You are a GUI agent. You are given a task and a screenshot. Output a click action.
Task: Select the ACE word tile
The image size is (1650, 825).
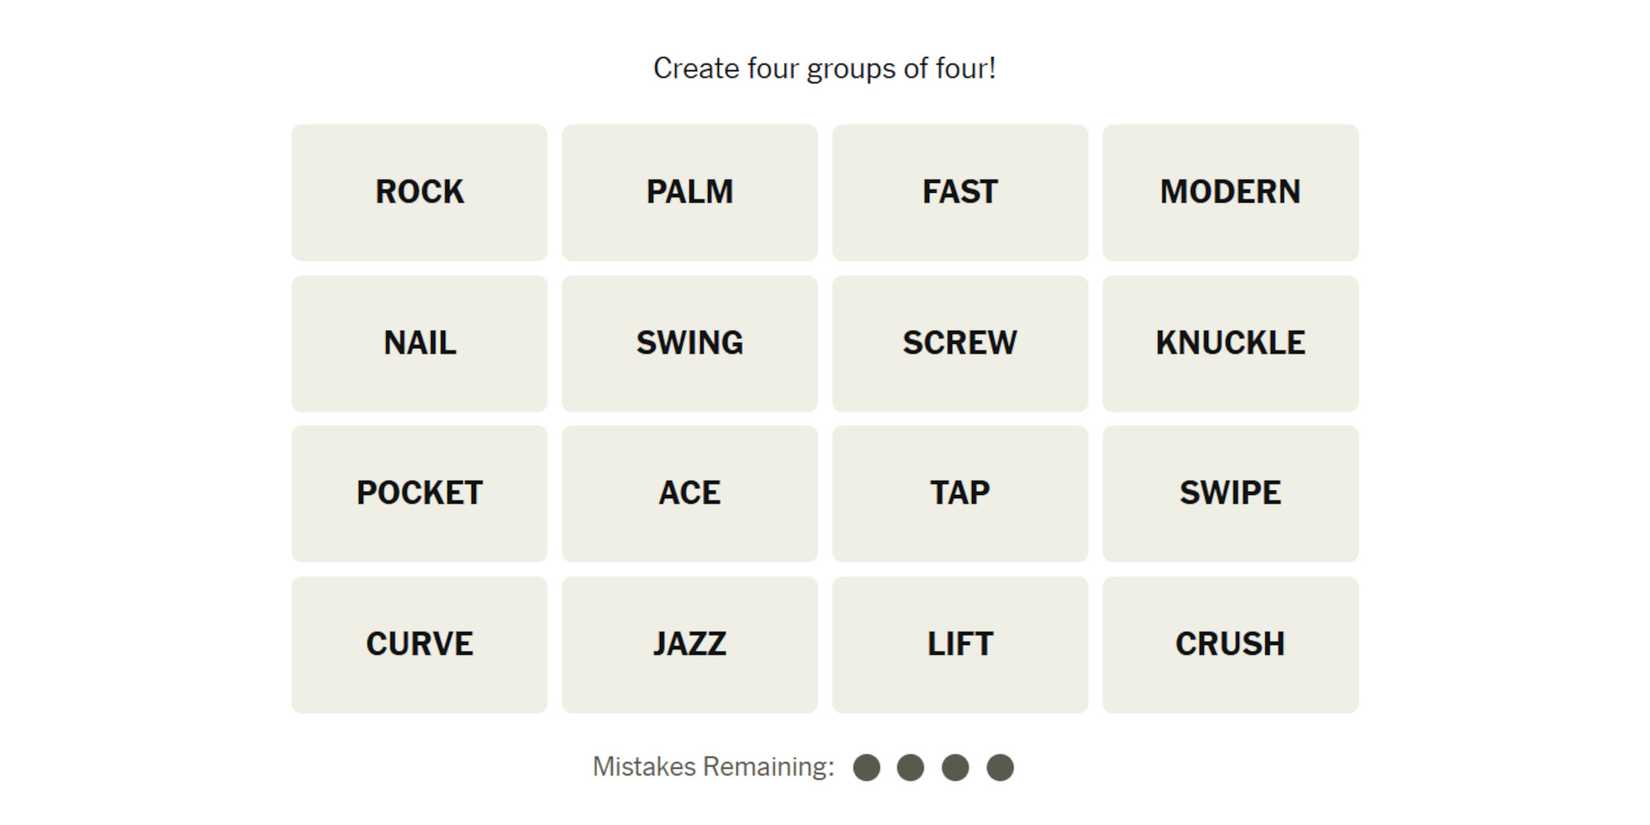(689, 493)
